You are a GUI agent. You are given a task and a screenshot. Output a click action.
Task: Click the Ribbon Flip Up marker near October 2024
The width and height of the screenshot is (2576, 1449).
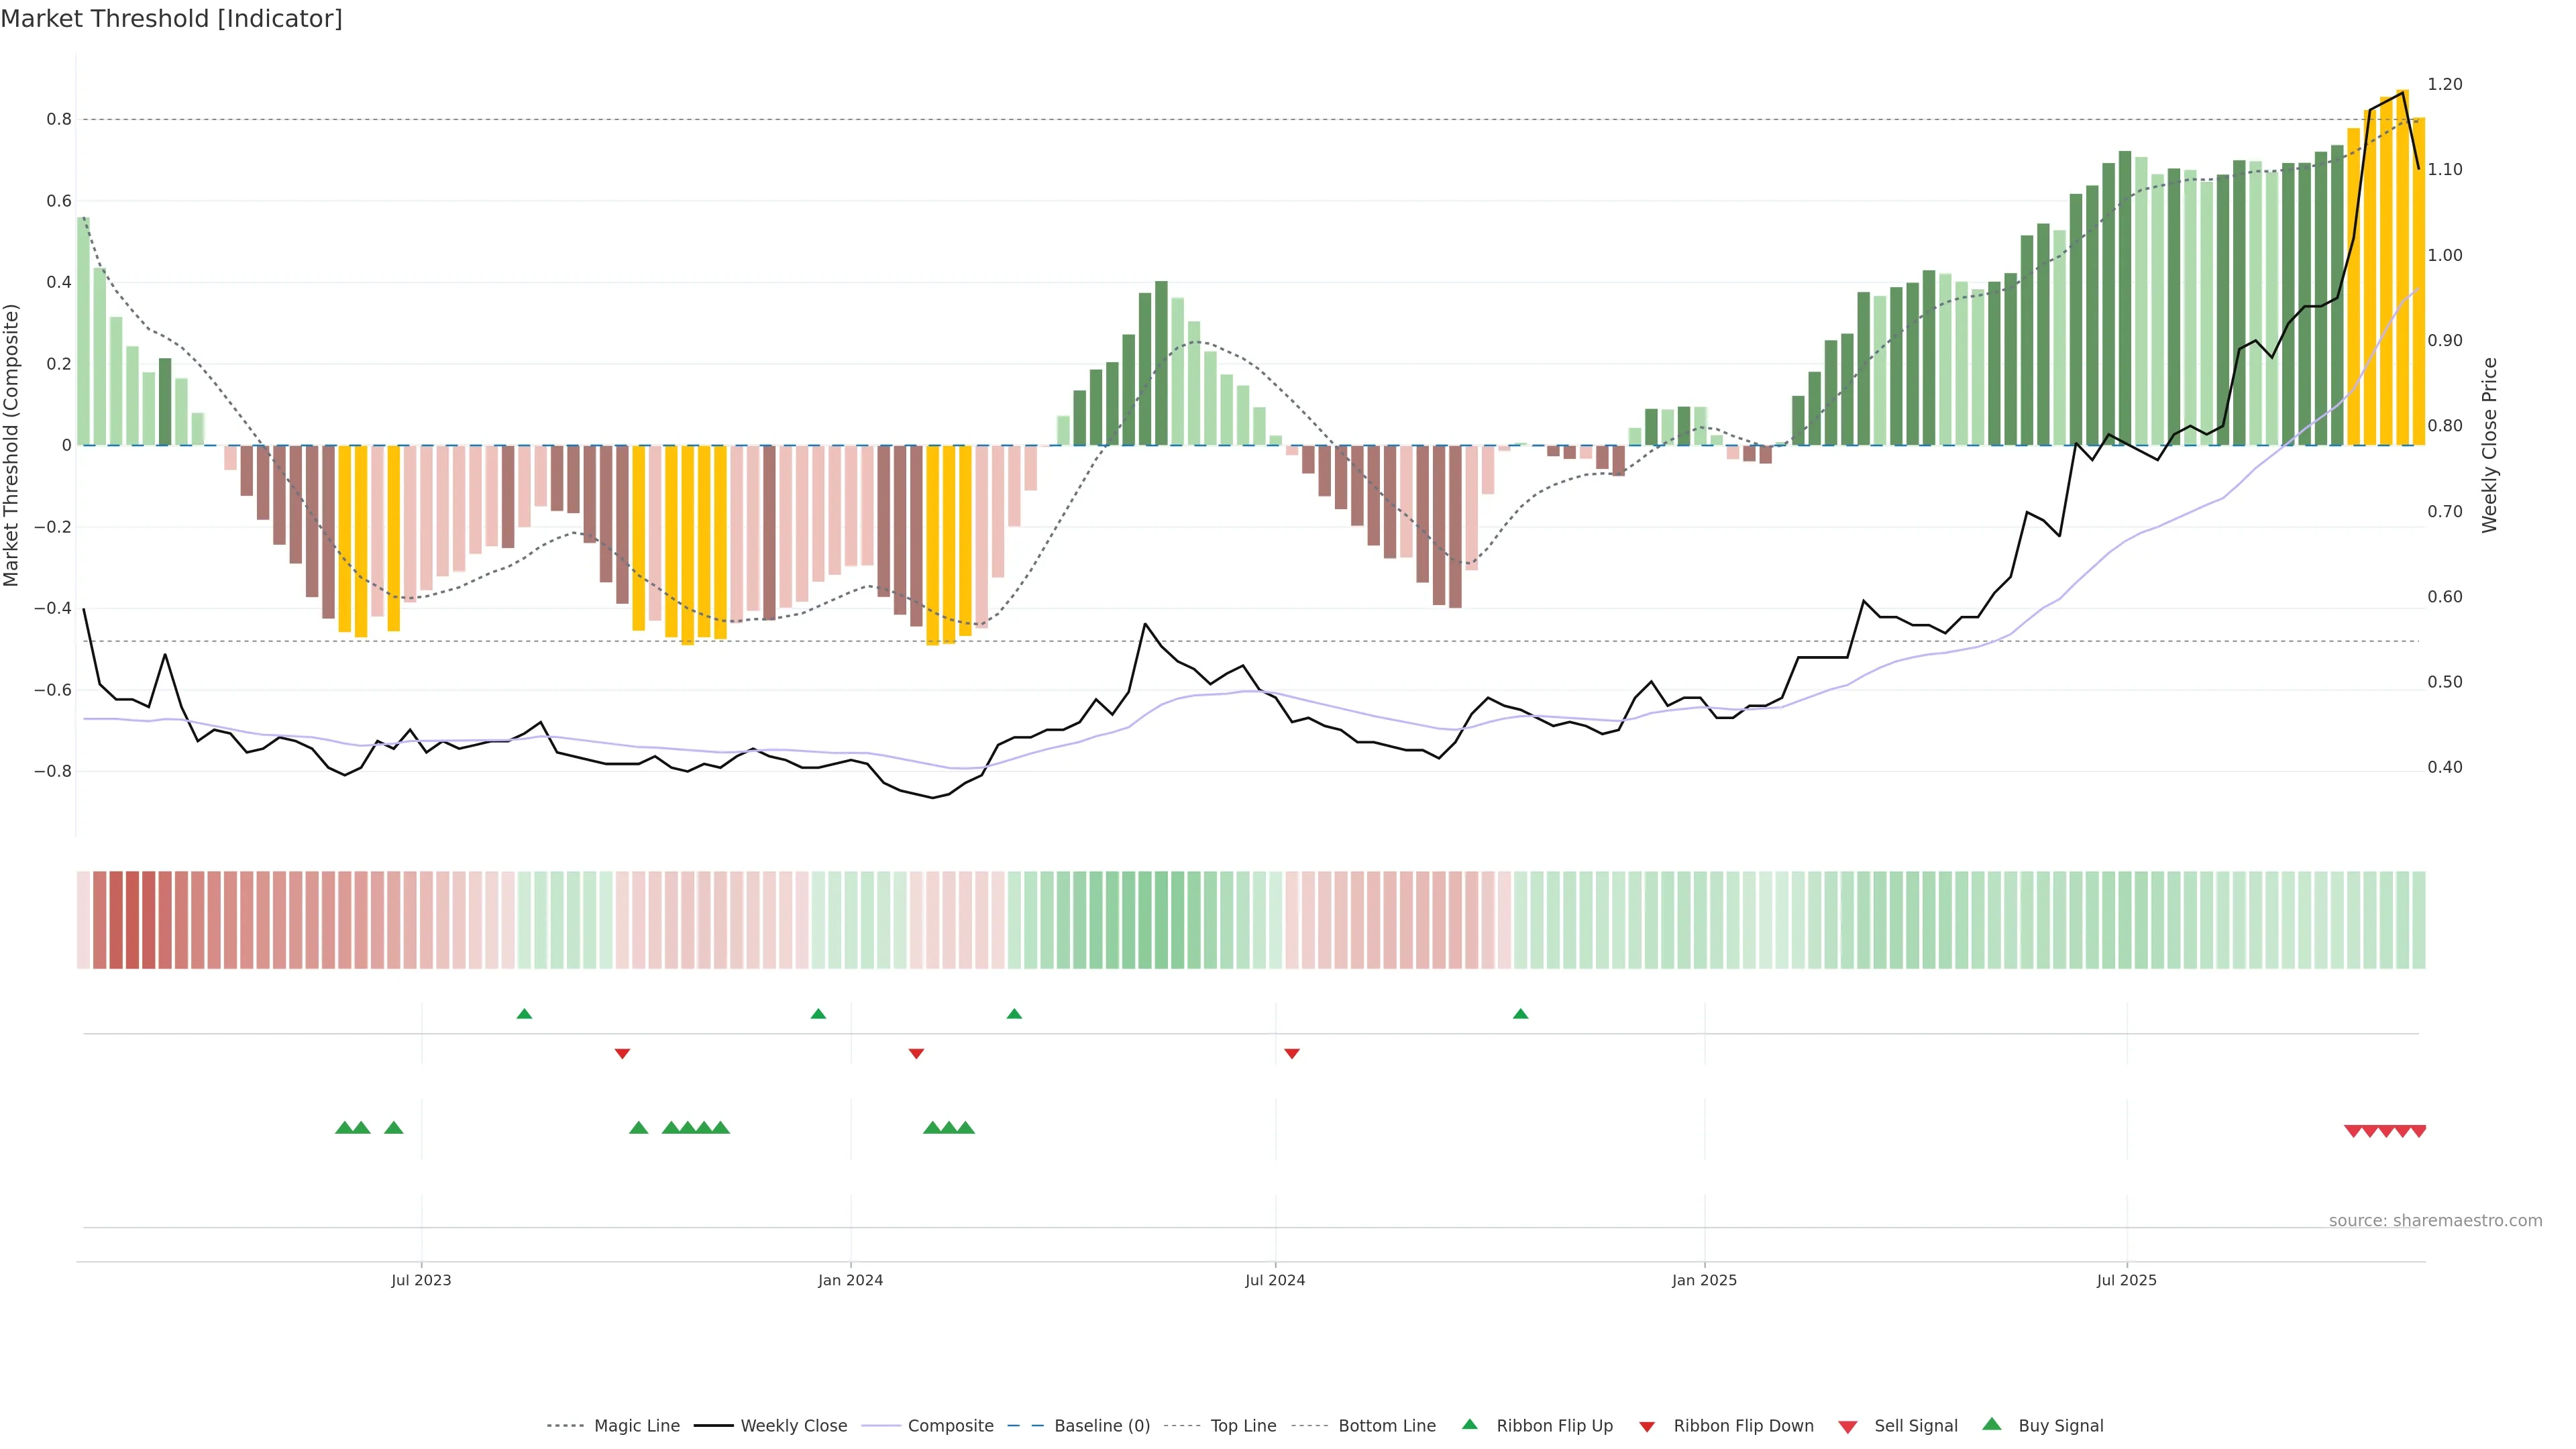coord(1520,1014)
